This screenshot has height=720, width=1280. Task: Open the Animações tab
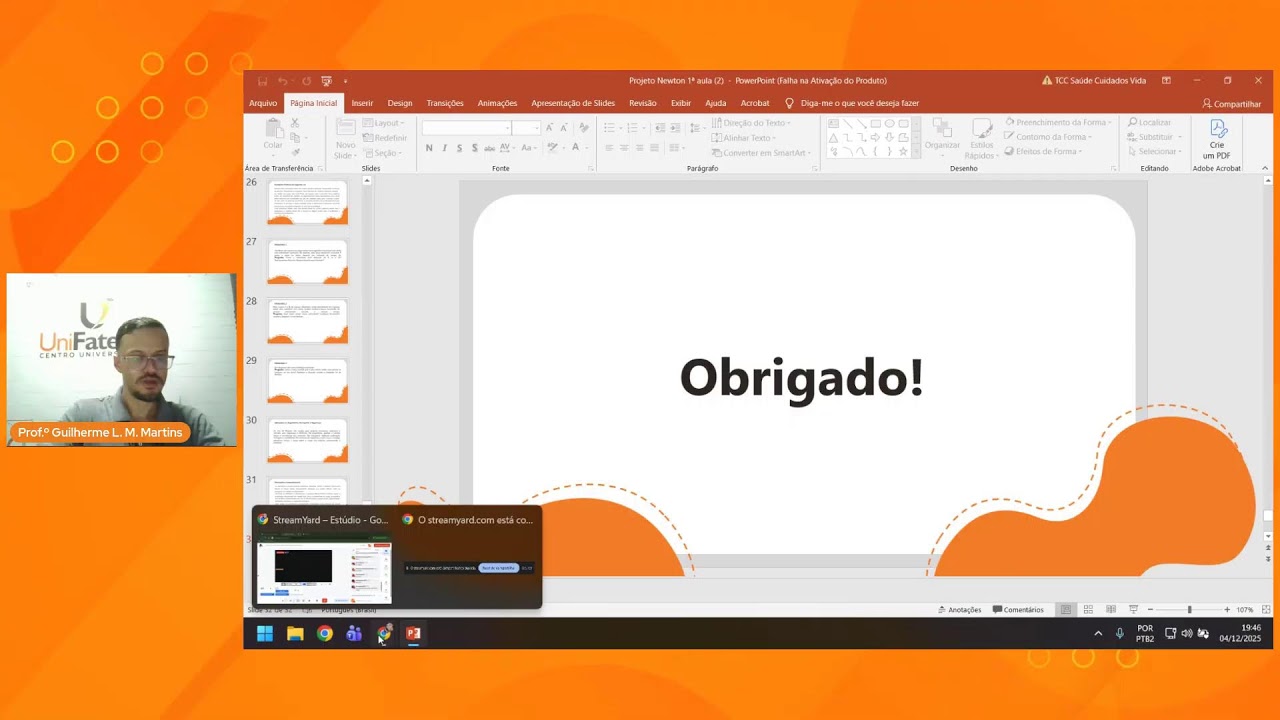tap(497, 103)
